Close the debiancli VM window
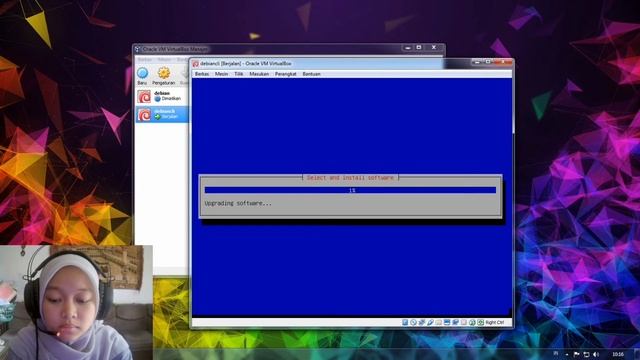 (503, 62)
